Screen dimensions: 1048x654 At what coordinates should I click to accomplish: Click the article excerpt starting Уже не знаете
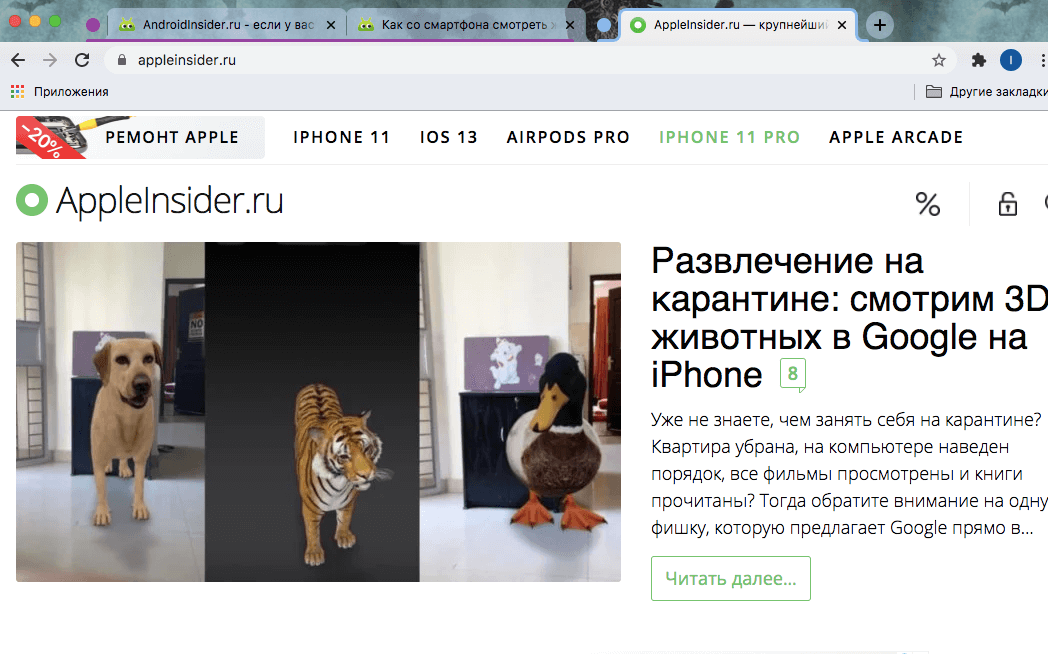[x=849, y=474]
